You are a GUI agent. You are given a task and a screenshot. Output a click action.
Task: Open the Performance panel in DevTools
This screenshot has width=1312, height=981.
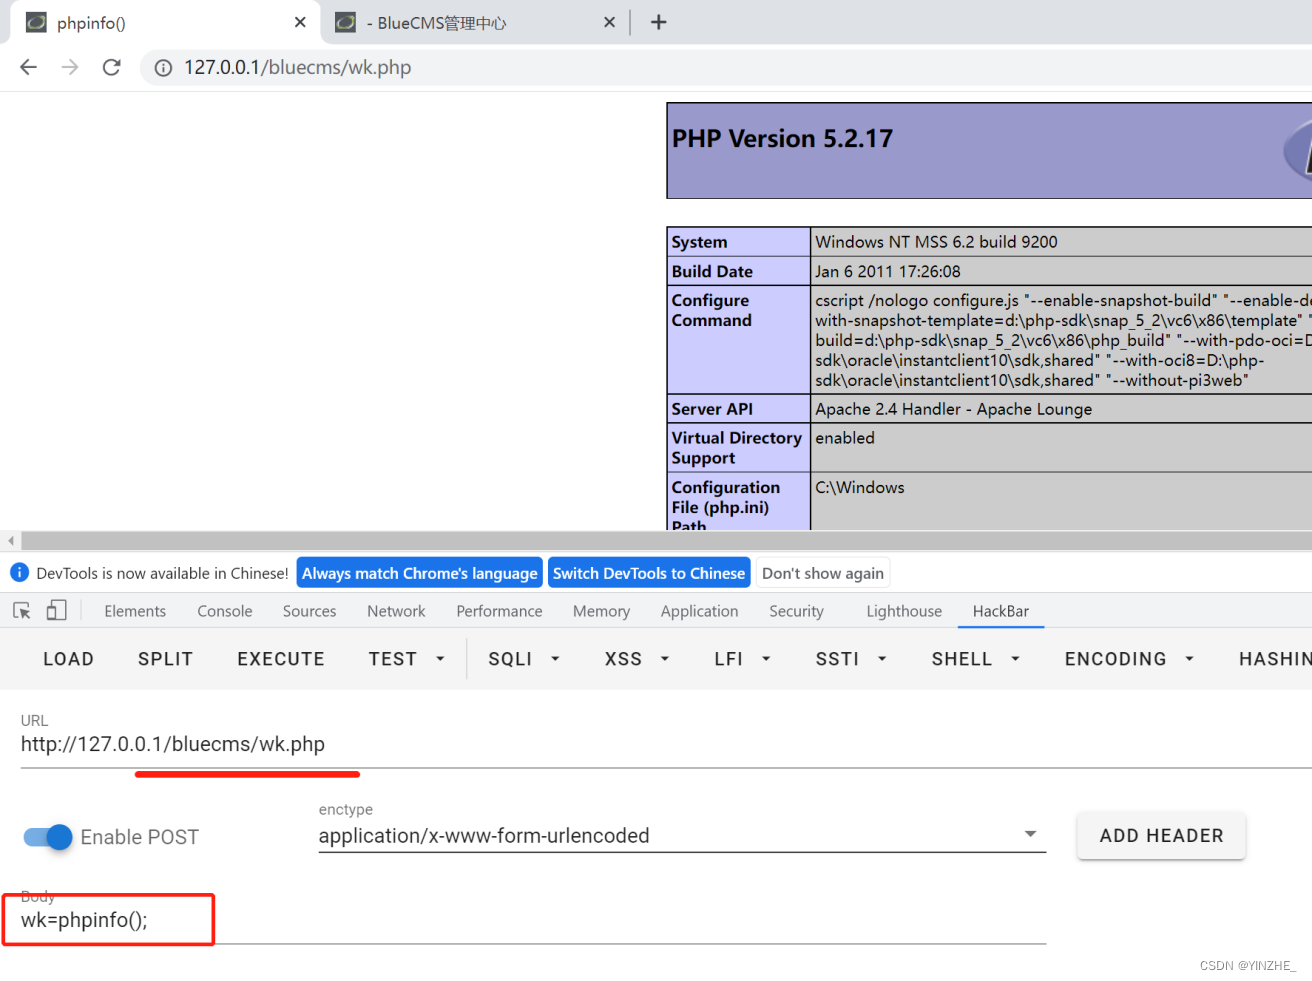click(499, 611)
